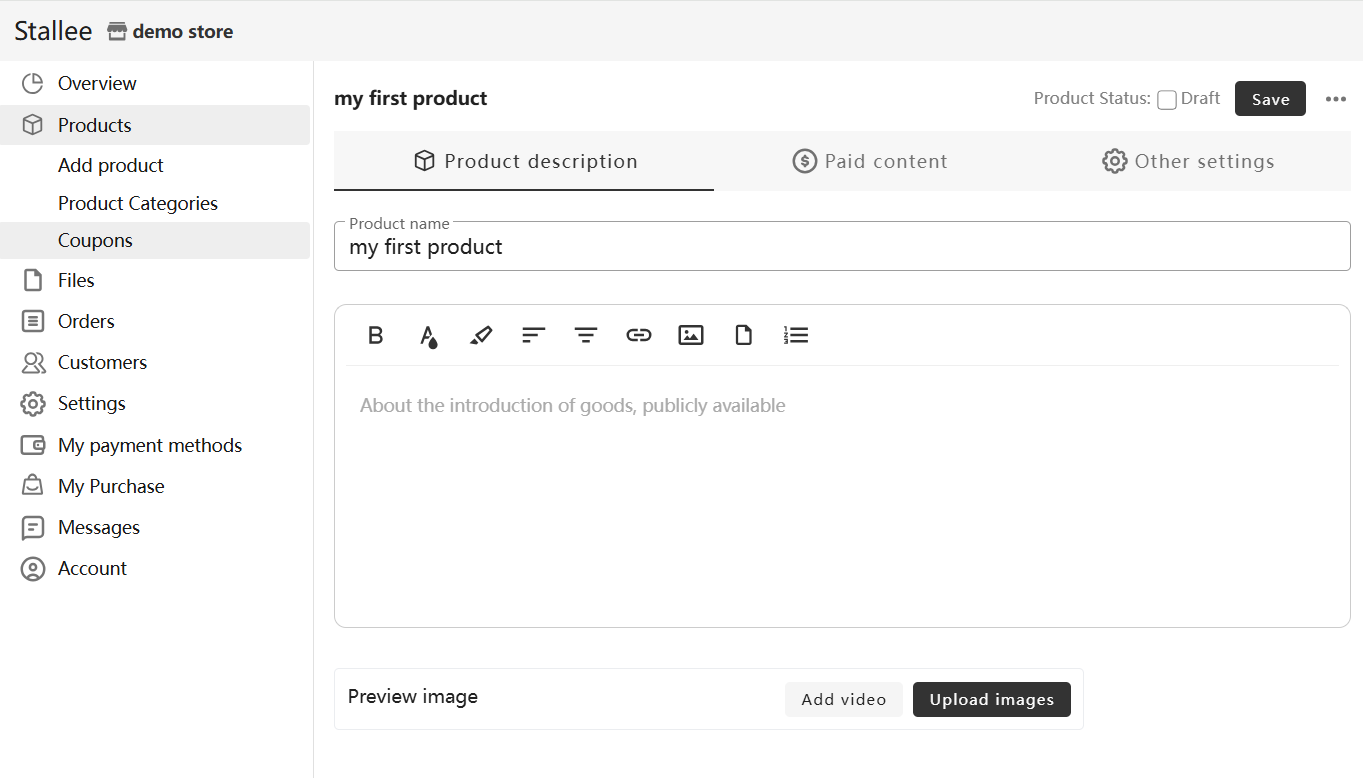The width and height of the screenshot is (1363, 778).
Task: Insert a hyperlink using link icon
Action: coord(638,335)
